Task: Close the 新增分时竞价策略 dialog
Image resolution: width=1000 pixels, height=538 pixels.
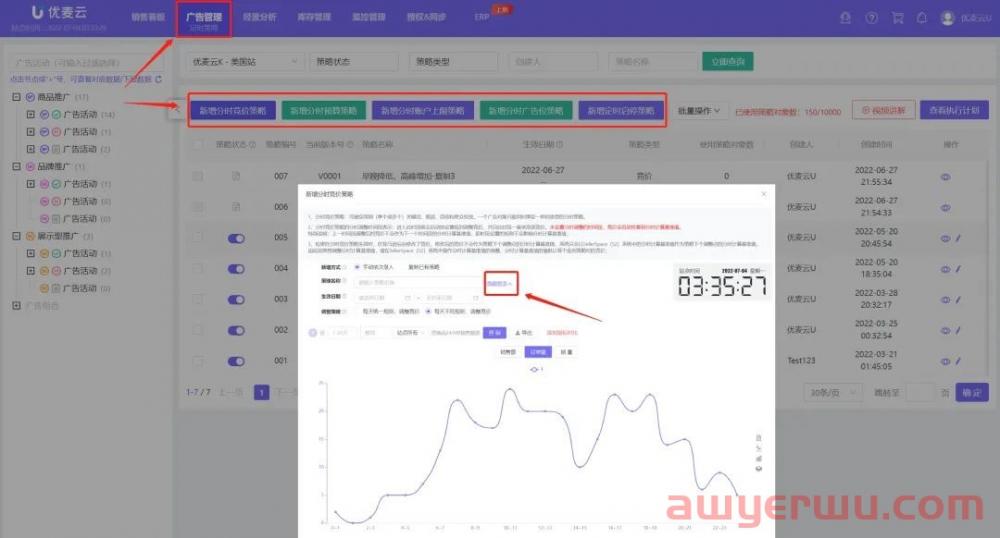Action: [764, 194]
